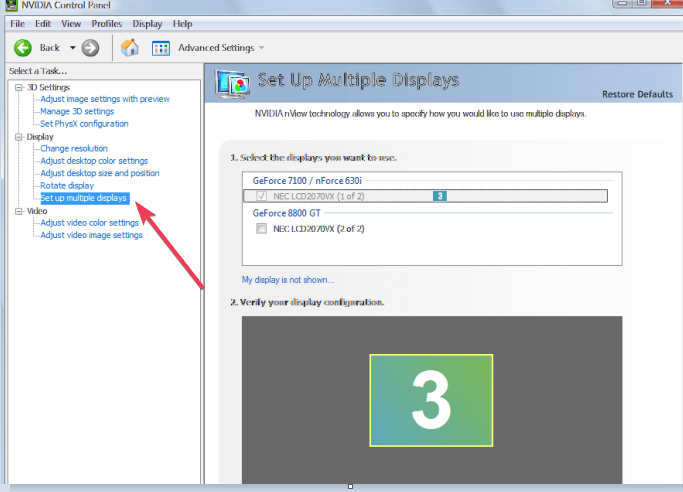
Task: Collapse the Display tree node
Action: (19, 137)
